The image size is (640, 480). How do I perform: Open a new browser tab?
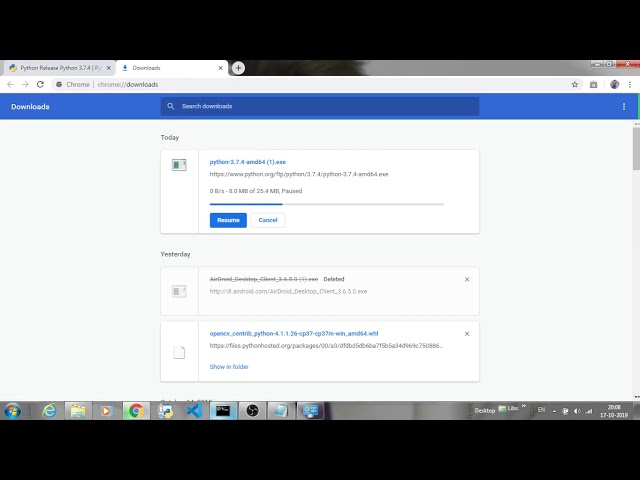pos(238,68)
